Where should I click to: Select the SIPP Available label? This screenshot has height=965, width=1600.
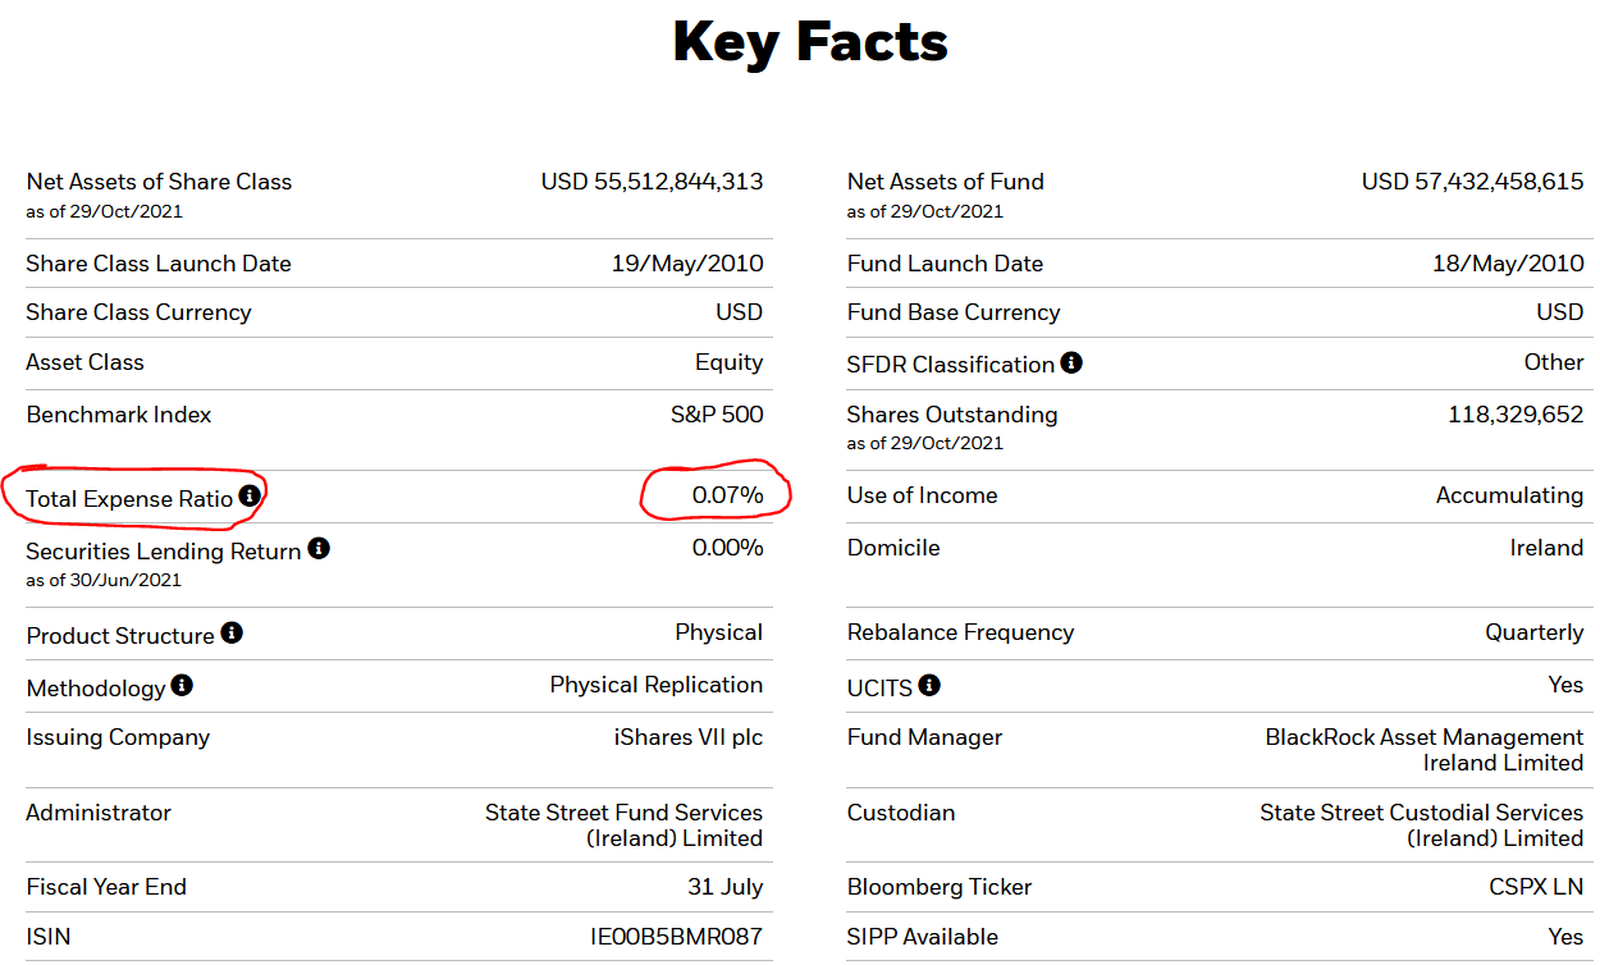pos(922,937)
